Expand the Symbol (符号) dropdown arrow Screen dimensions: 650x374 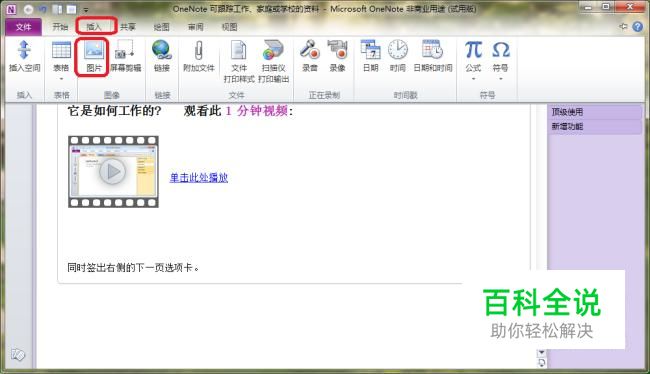[x=500, y=78]
